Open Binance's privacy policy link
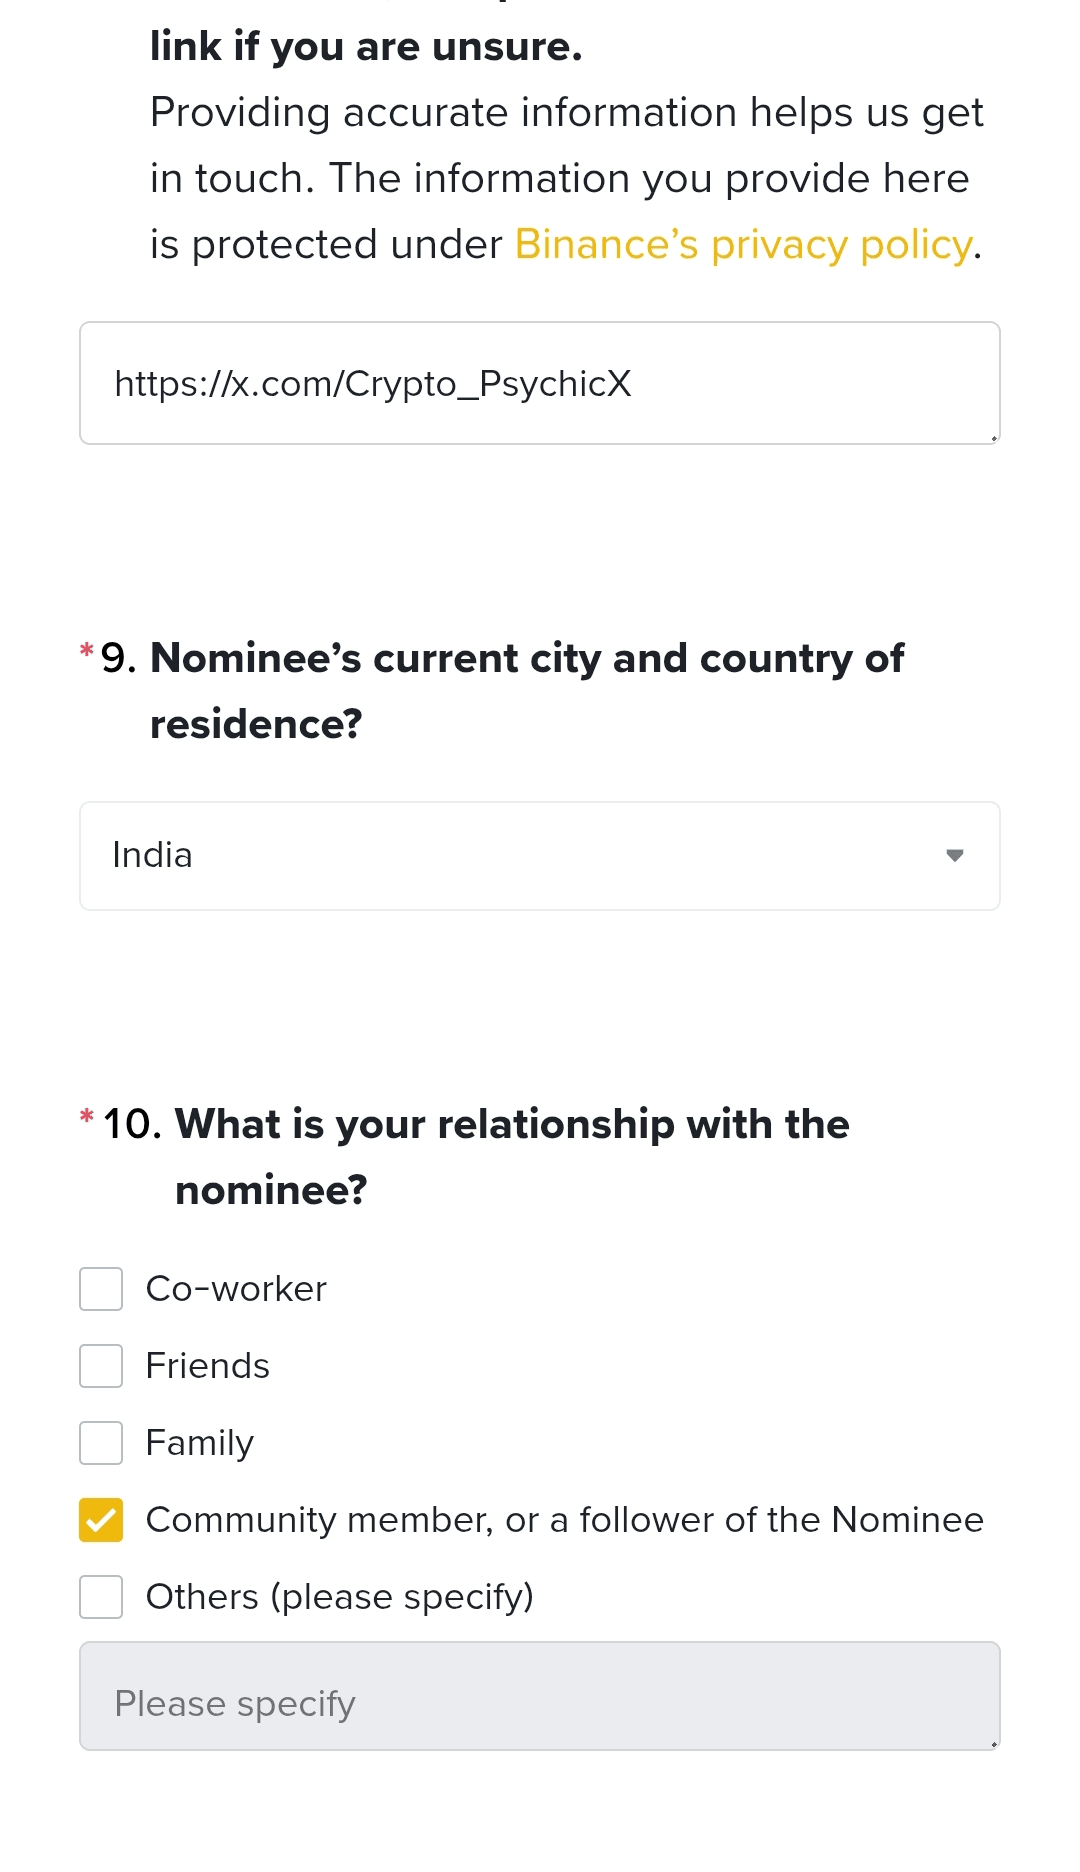Image resolution: width=1080 pixels, height=1872 pixels. click(x=742, y=245)
